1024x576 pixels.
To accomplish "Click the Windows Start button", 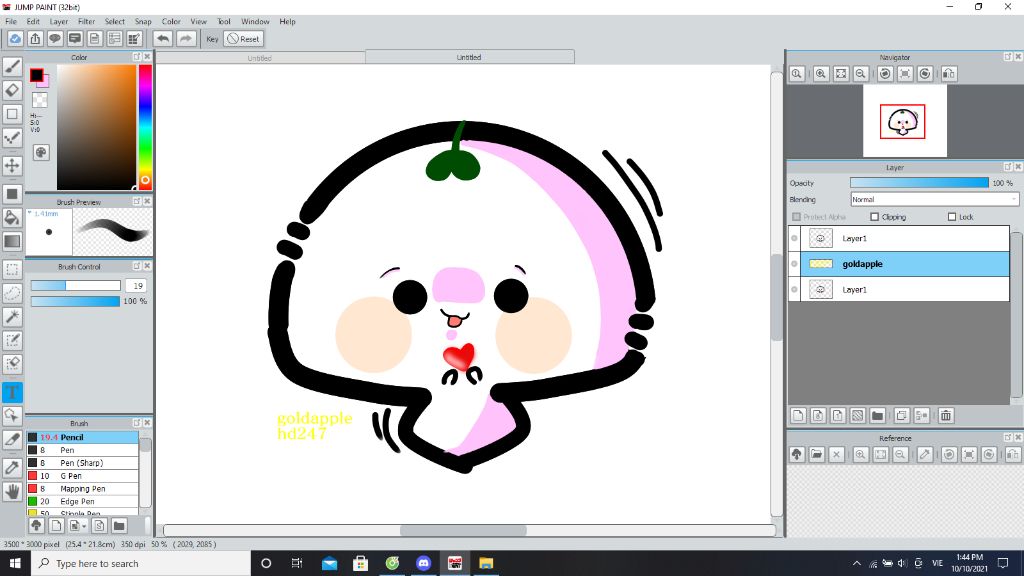I will (x=15, y=563).
